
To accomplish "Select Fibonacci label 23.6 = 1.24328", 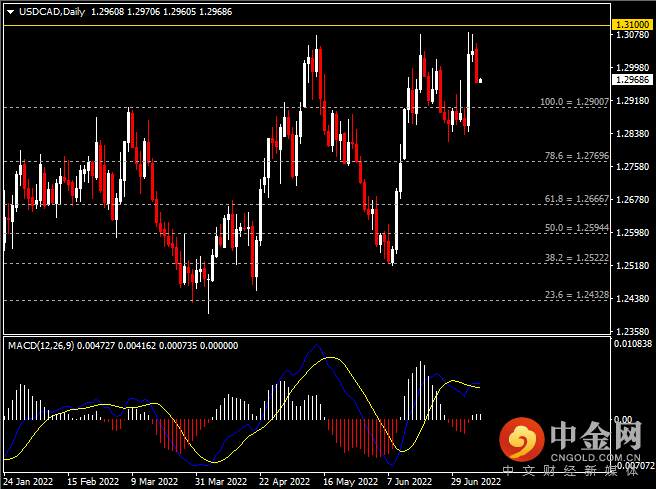I will (577, 295).
